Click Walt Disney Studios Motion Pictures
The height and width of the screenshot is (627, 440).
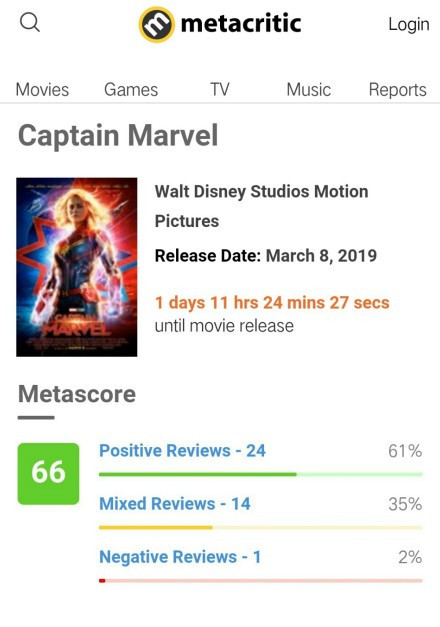pos(261,206)
